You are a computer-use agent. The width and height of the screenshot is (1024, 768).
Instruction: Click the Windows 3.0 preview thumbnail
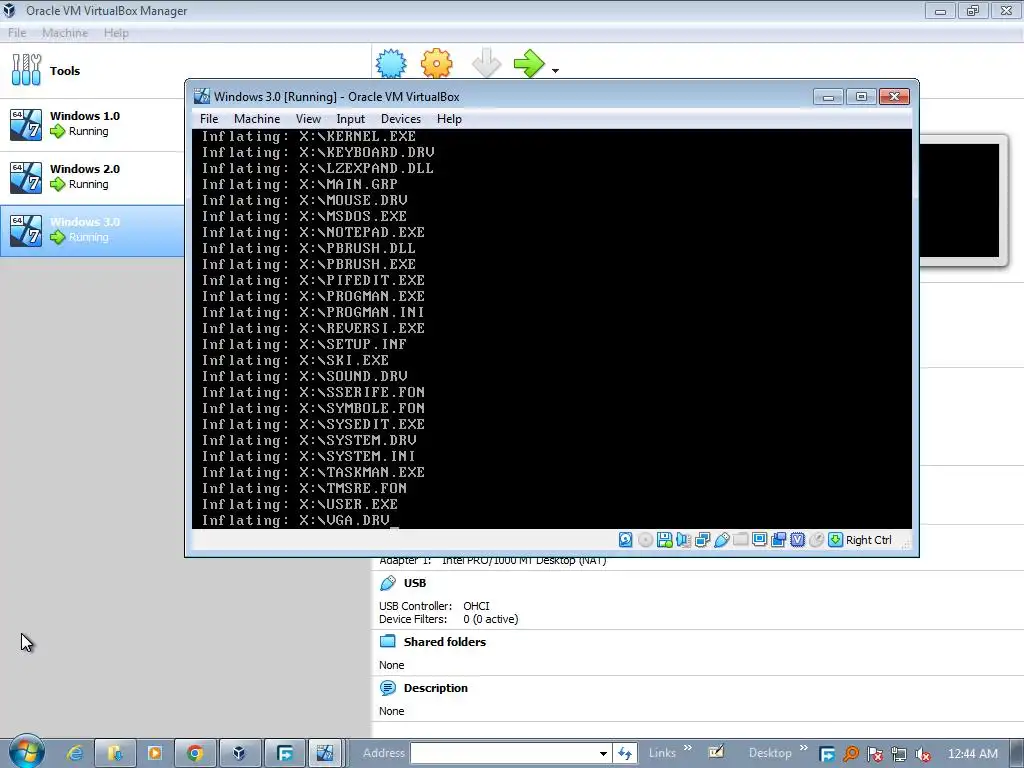pos(959,200)
